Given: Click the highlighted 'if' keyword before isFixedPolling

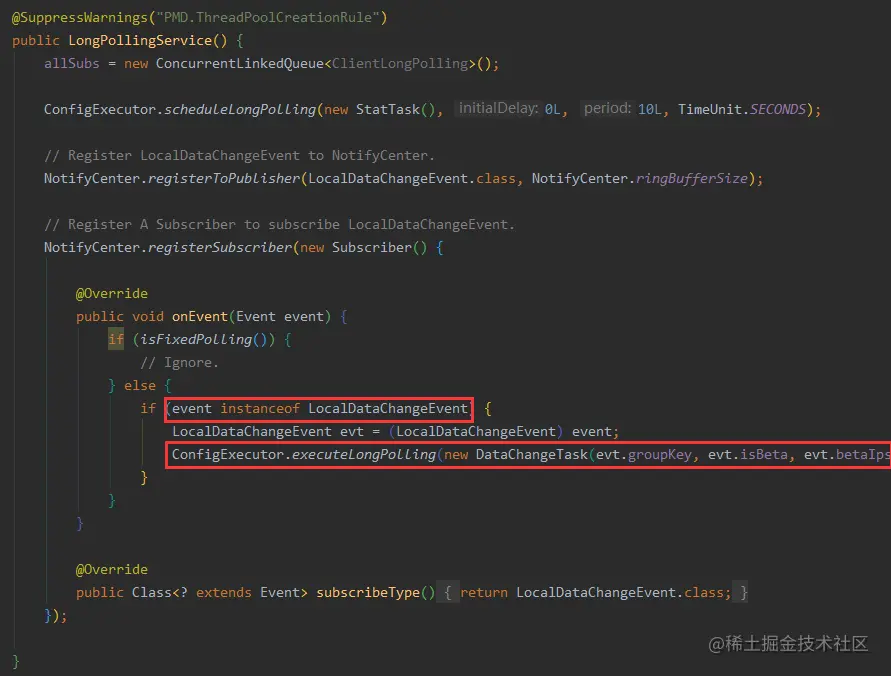Looking at the screenshot, I should click(x=116, y=339).
